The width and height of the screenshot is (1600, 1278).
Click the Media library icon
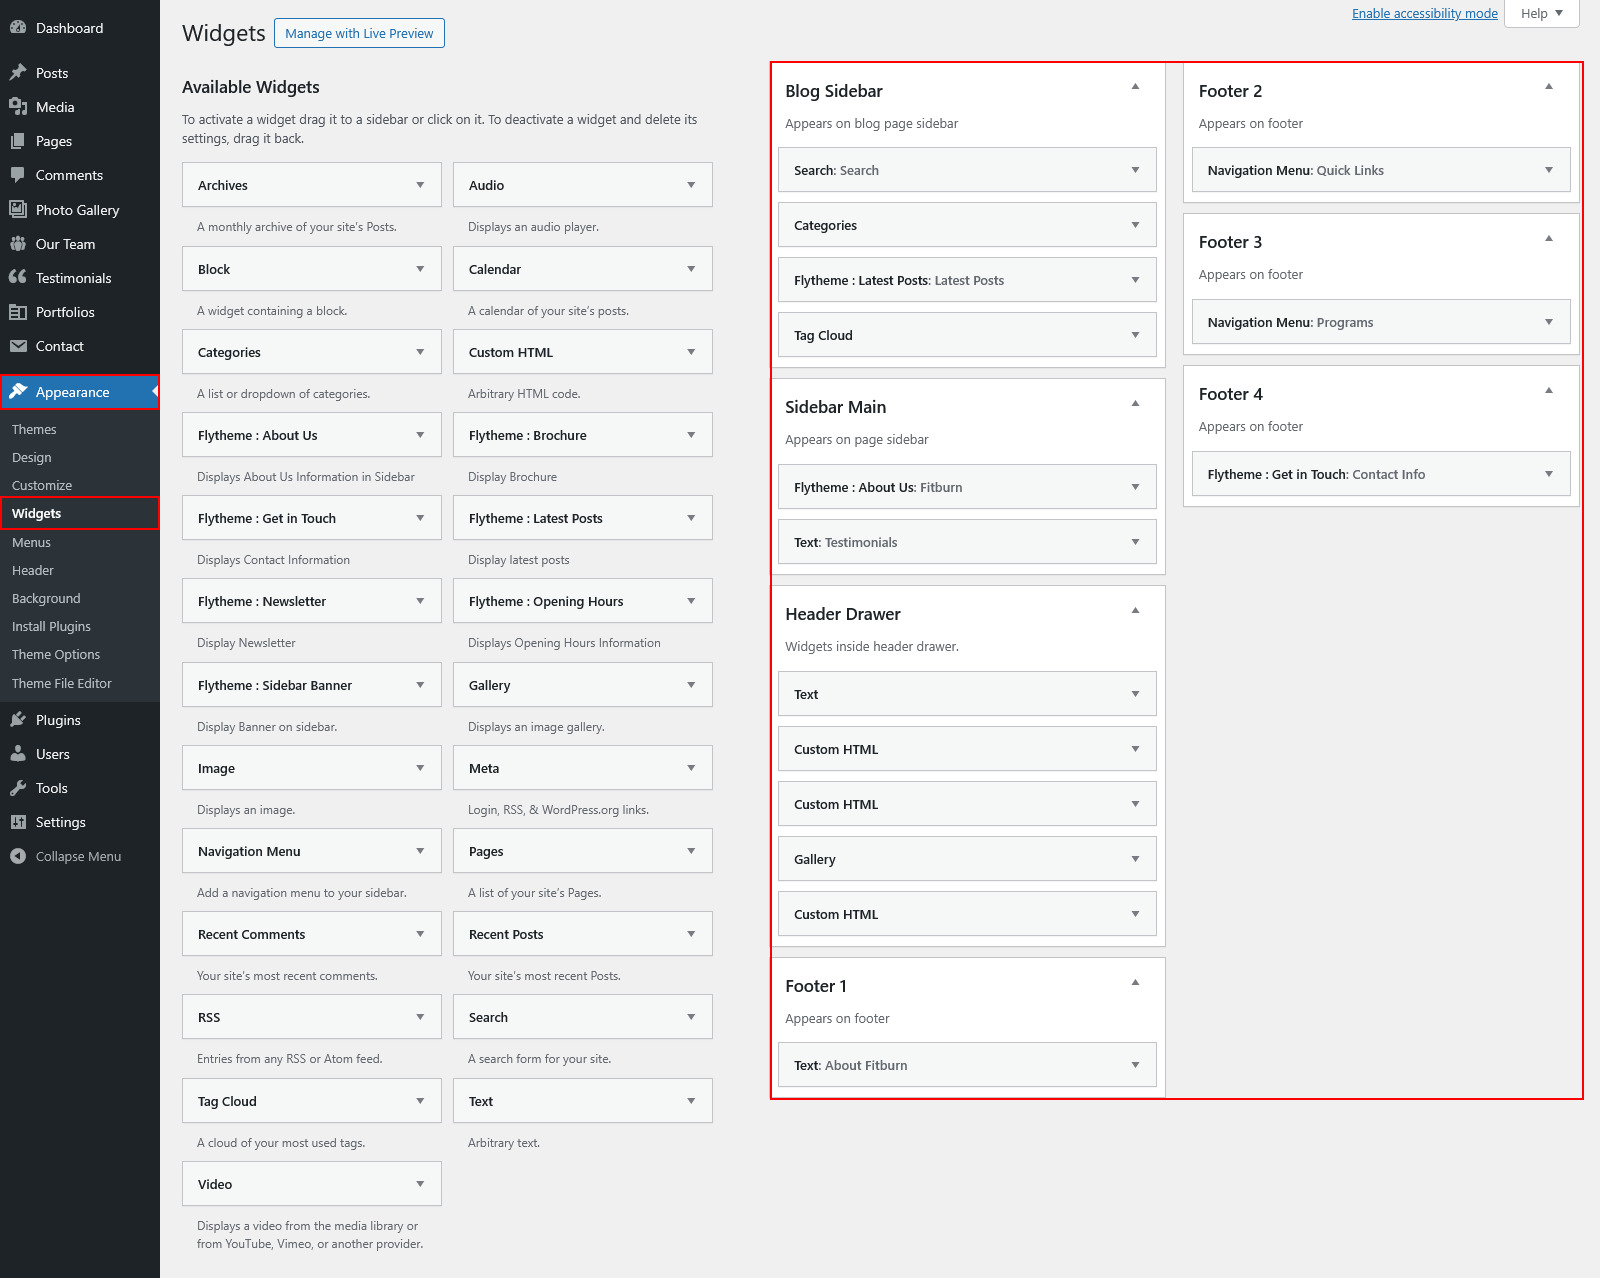pyautogui.click(x=18, y=107)
